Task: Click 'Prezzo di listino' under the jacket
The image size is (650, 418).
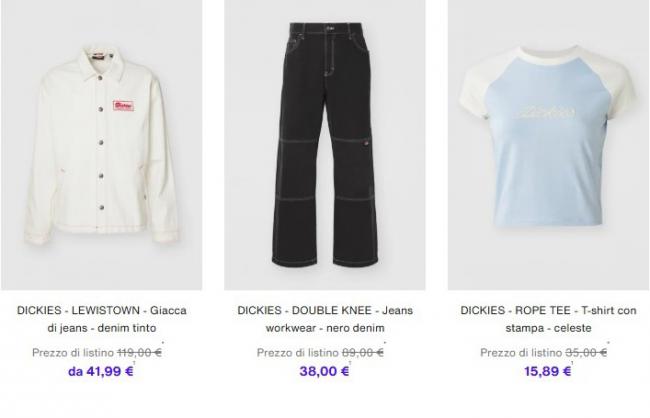Action: (73, 352)
